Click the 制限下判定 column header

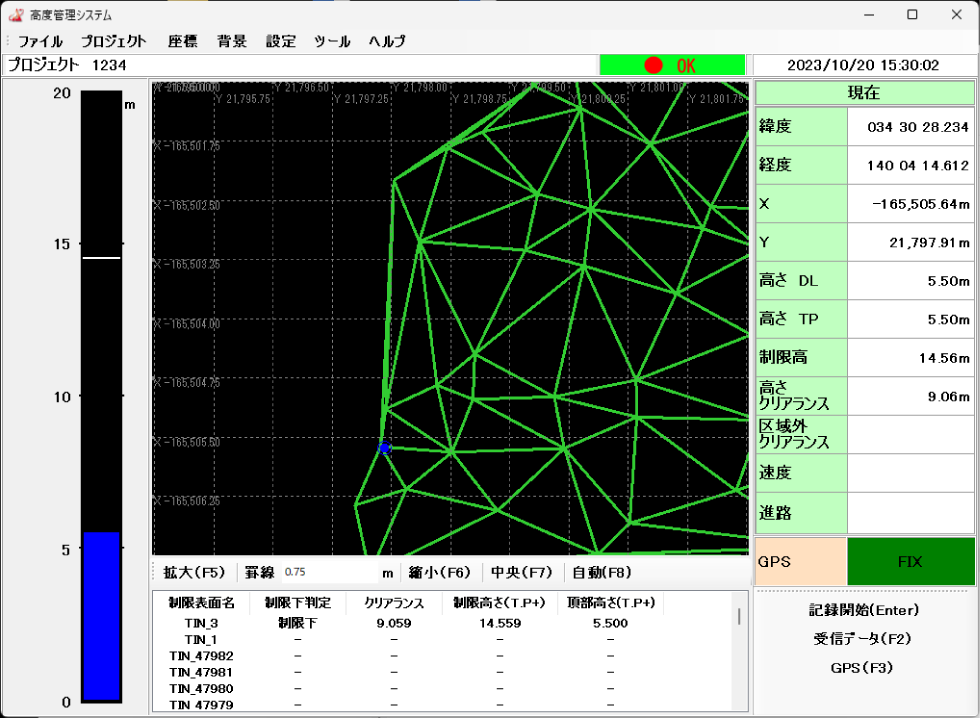click(x=298, y=603)
